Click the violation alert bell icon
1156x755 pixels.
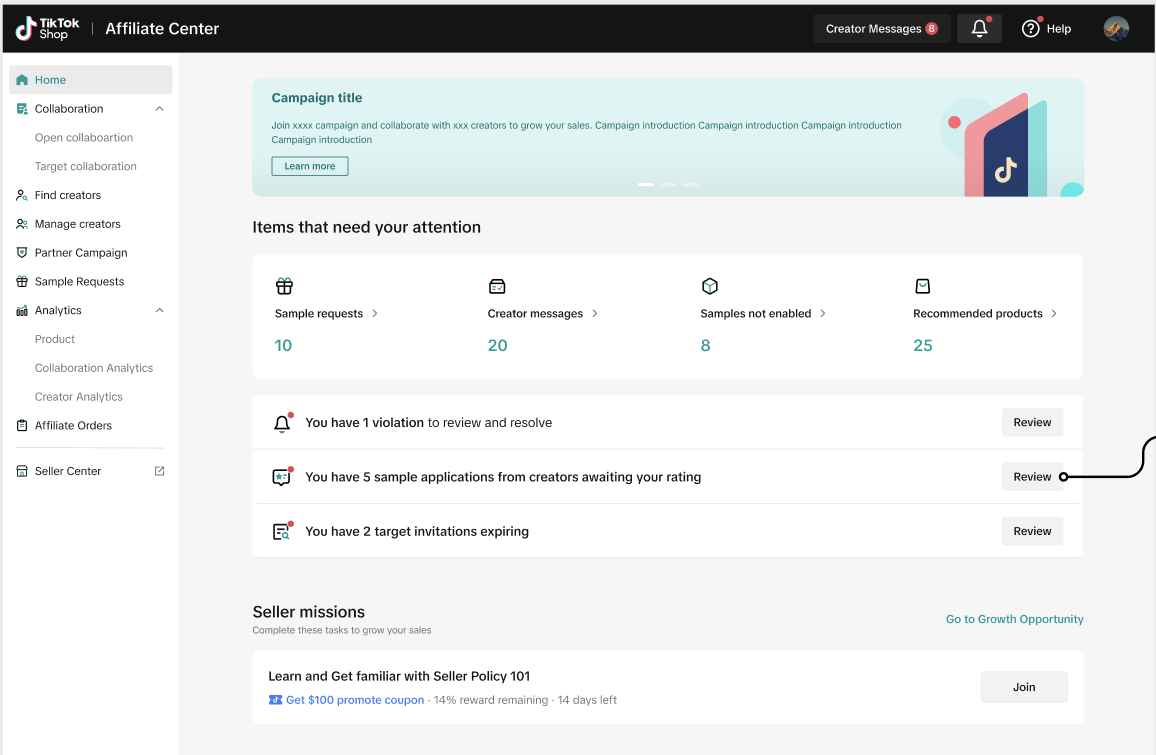click(283, 423)
